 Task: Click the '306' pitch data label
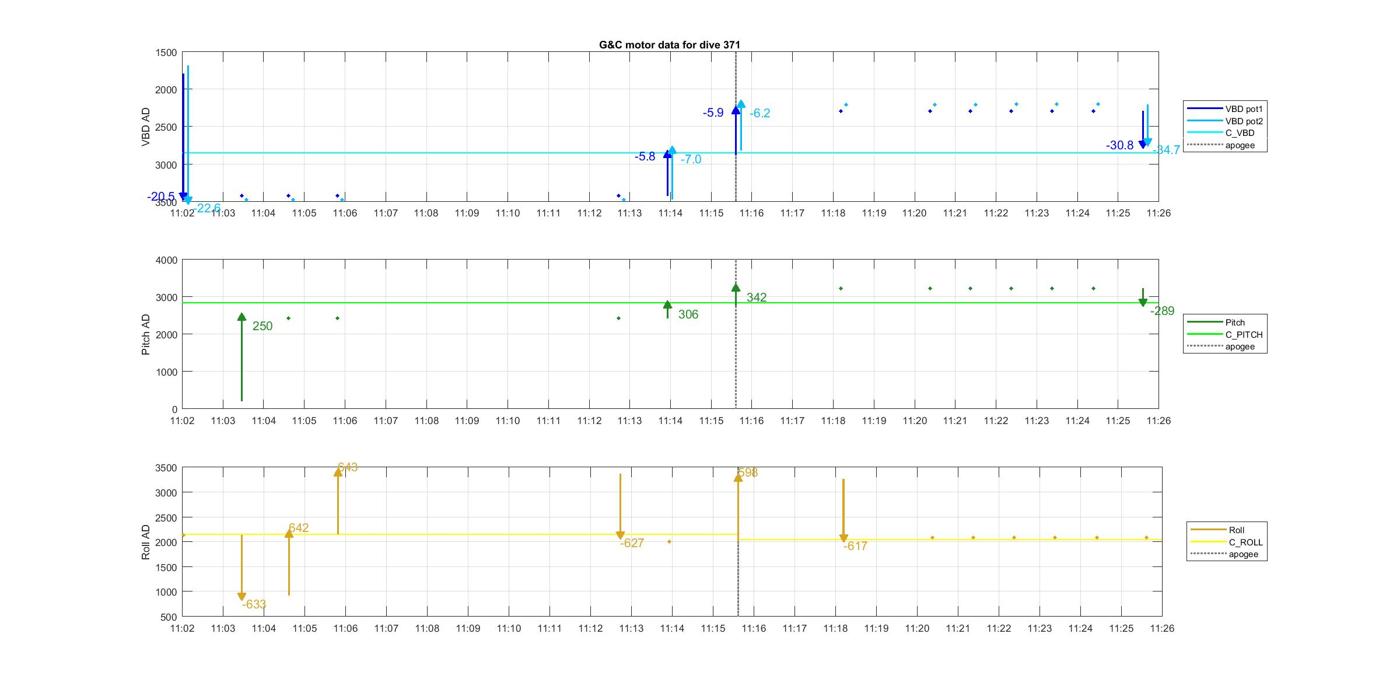[688, 314]
